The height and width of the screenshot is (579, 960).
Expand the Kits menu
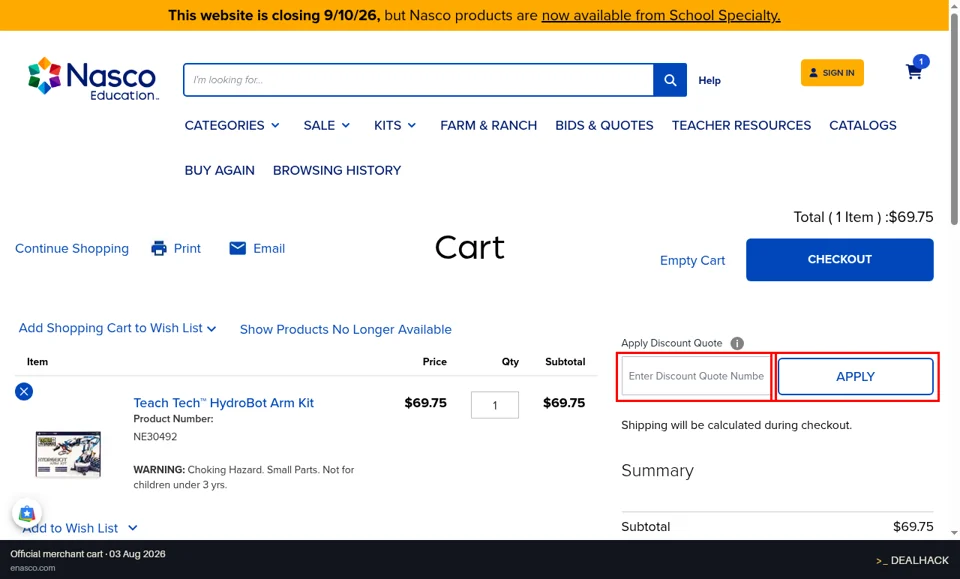click(395, 125)
